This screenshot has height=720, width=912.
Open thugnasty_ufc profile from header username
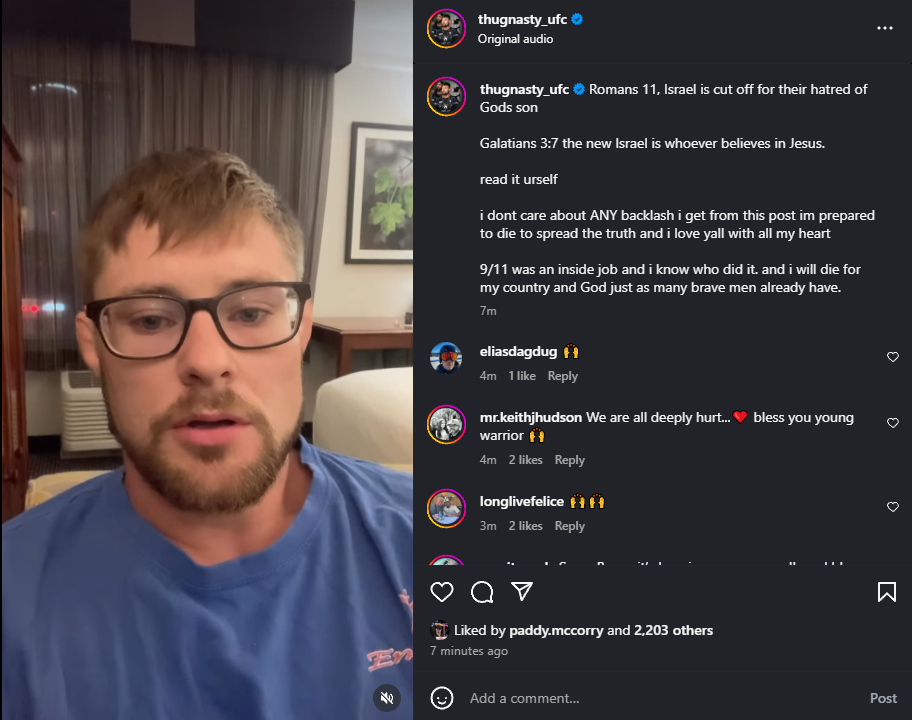pyautogui.click(x=522, y=19)
